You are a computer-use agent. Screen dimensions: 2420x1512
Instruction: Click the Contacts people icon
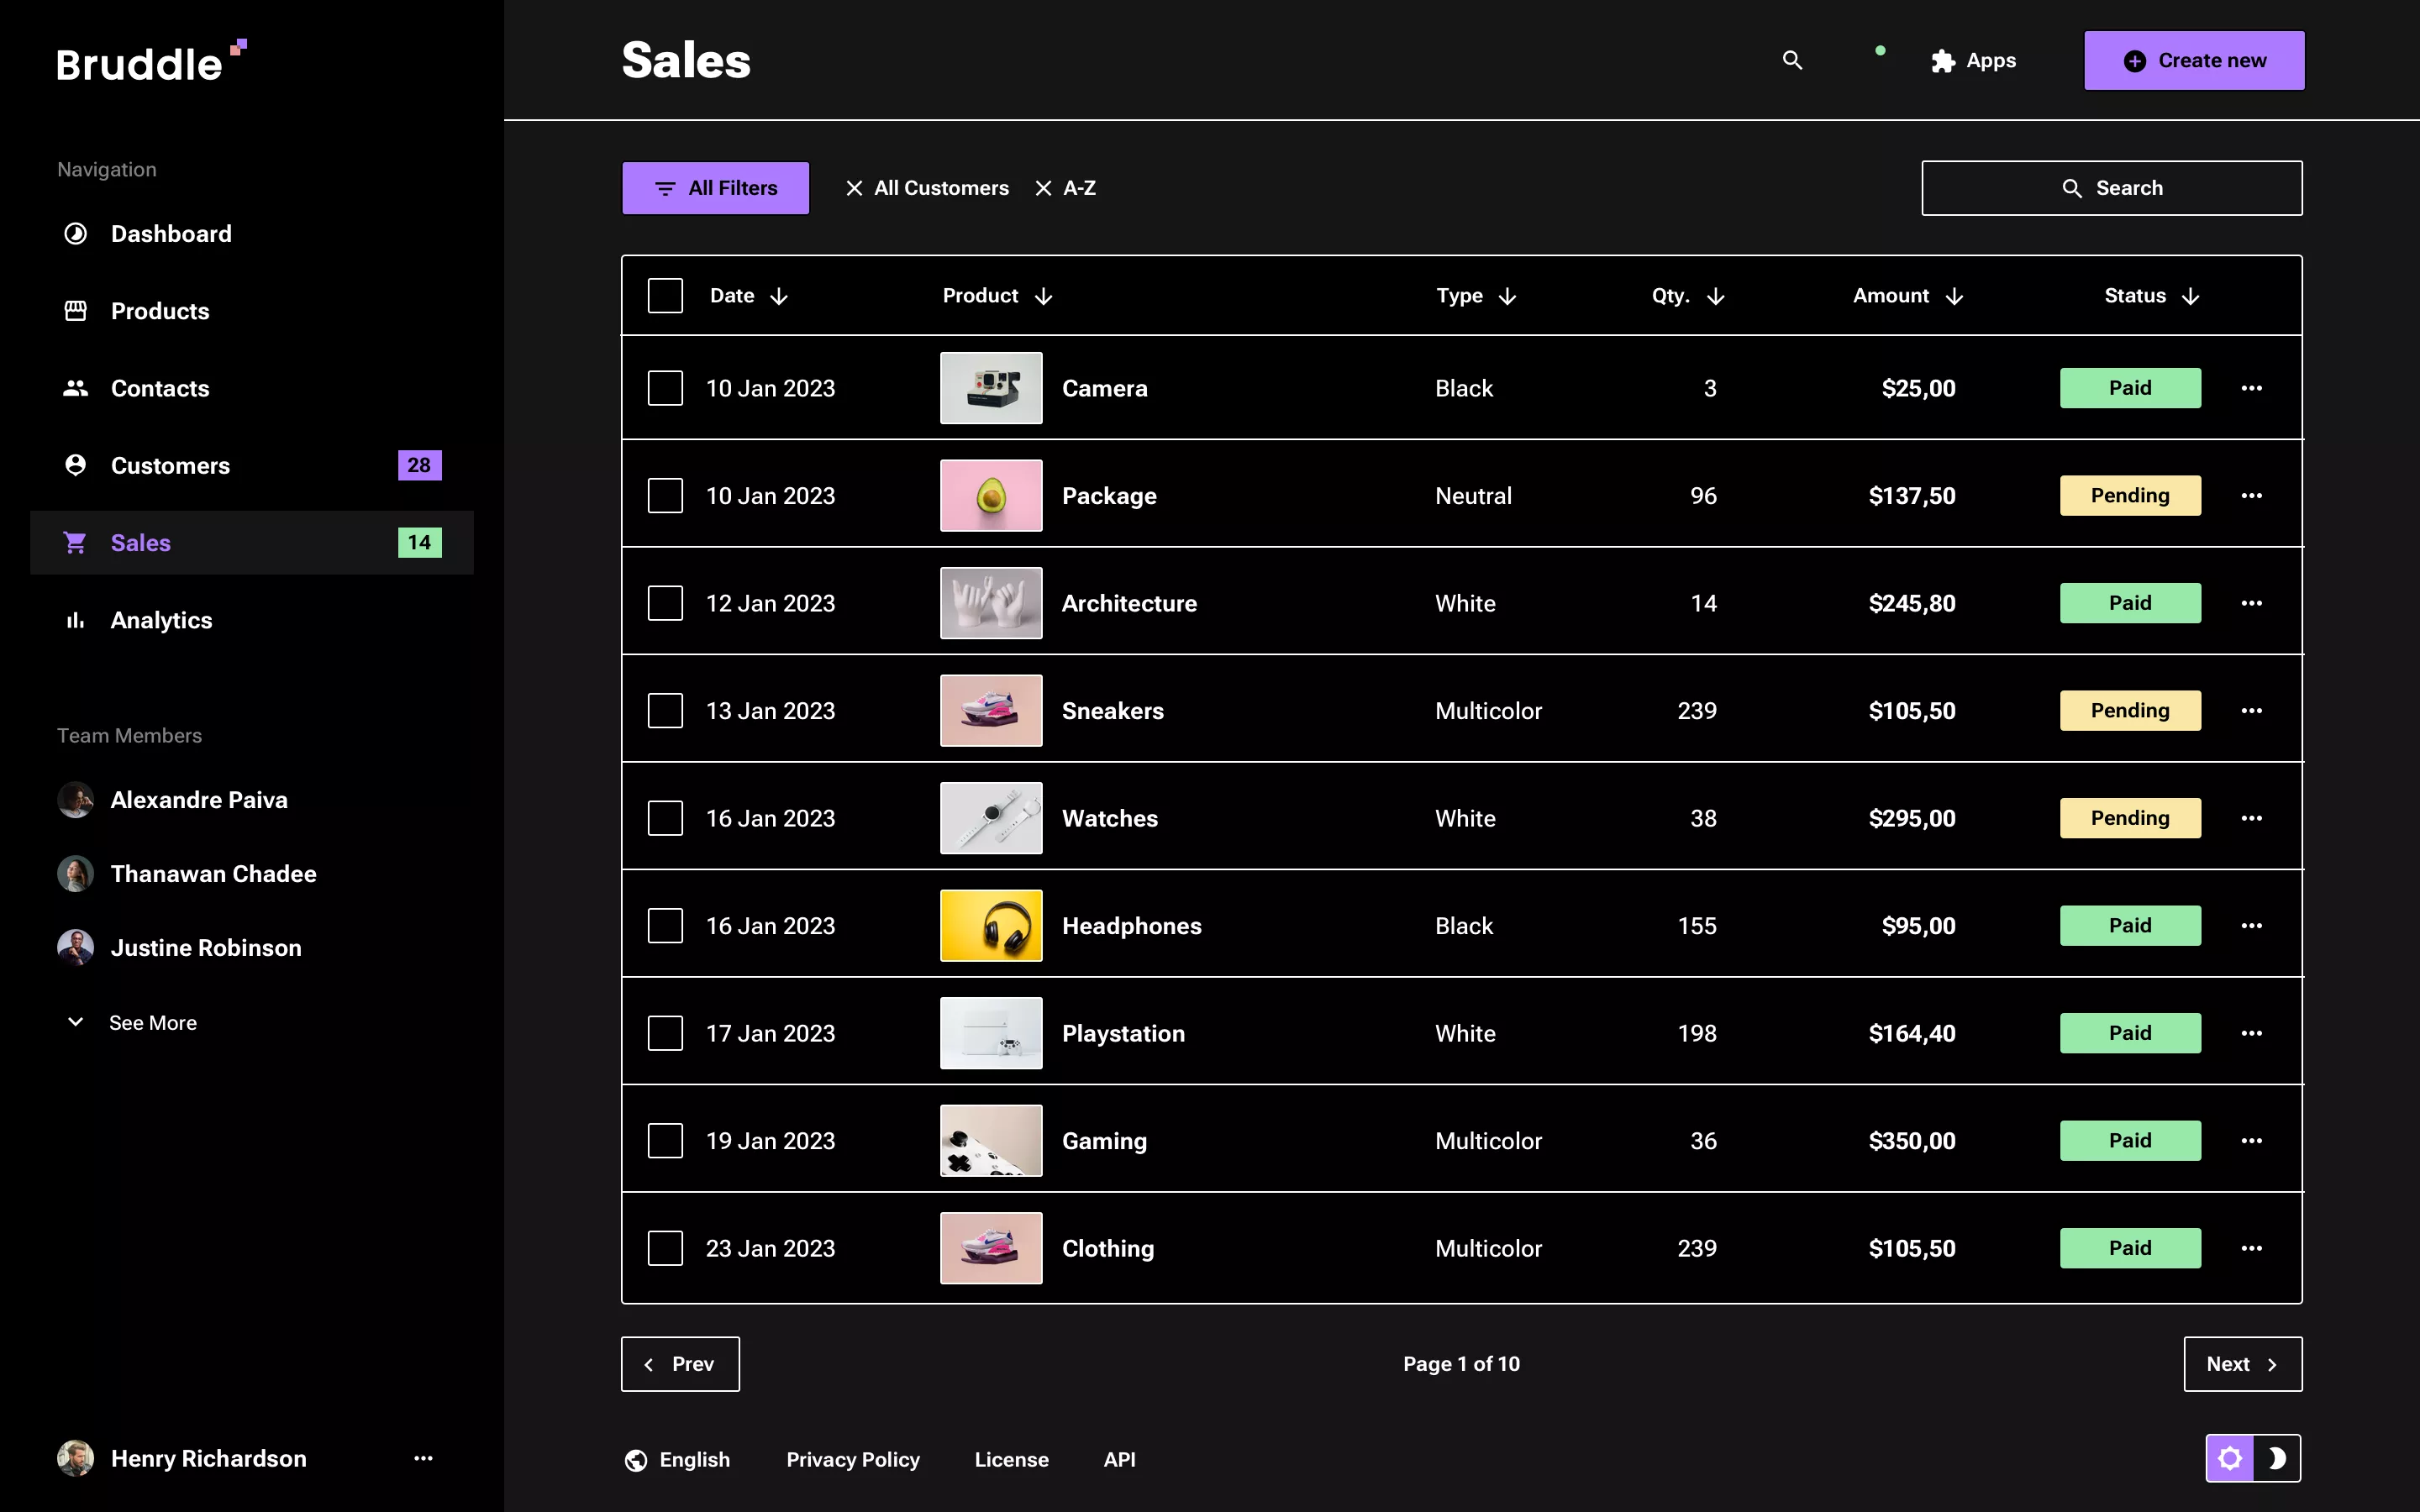pos(76,388)
